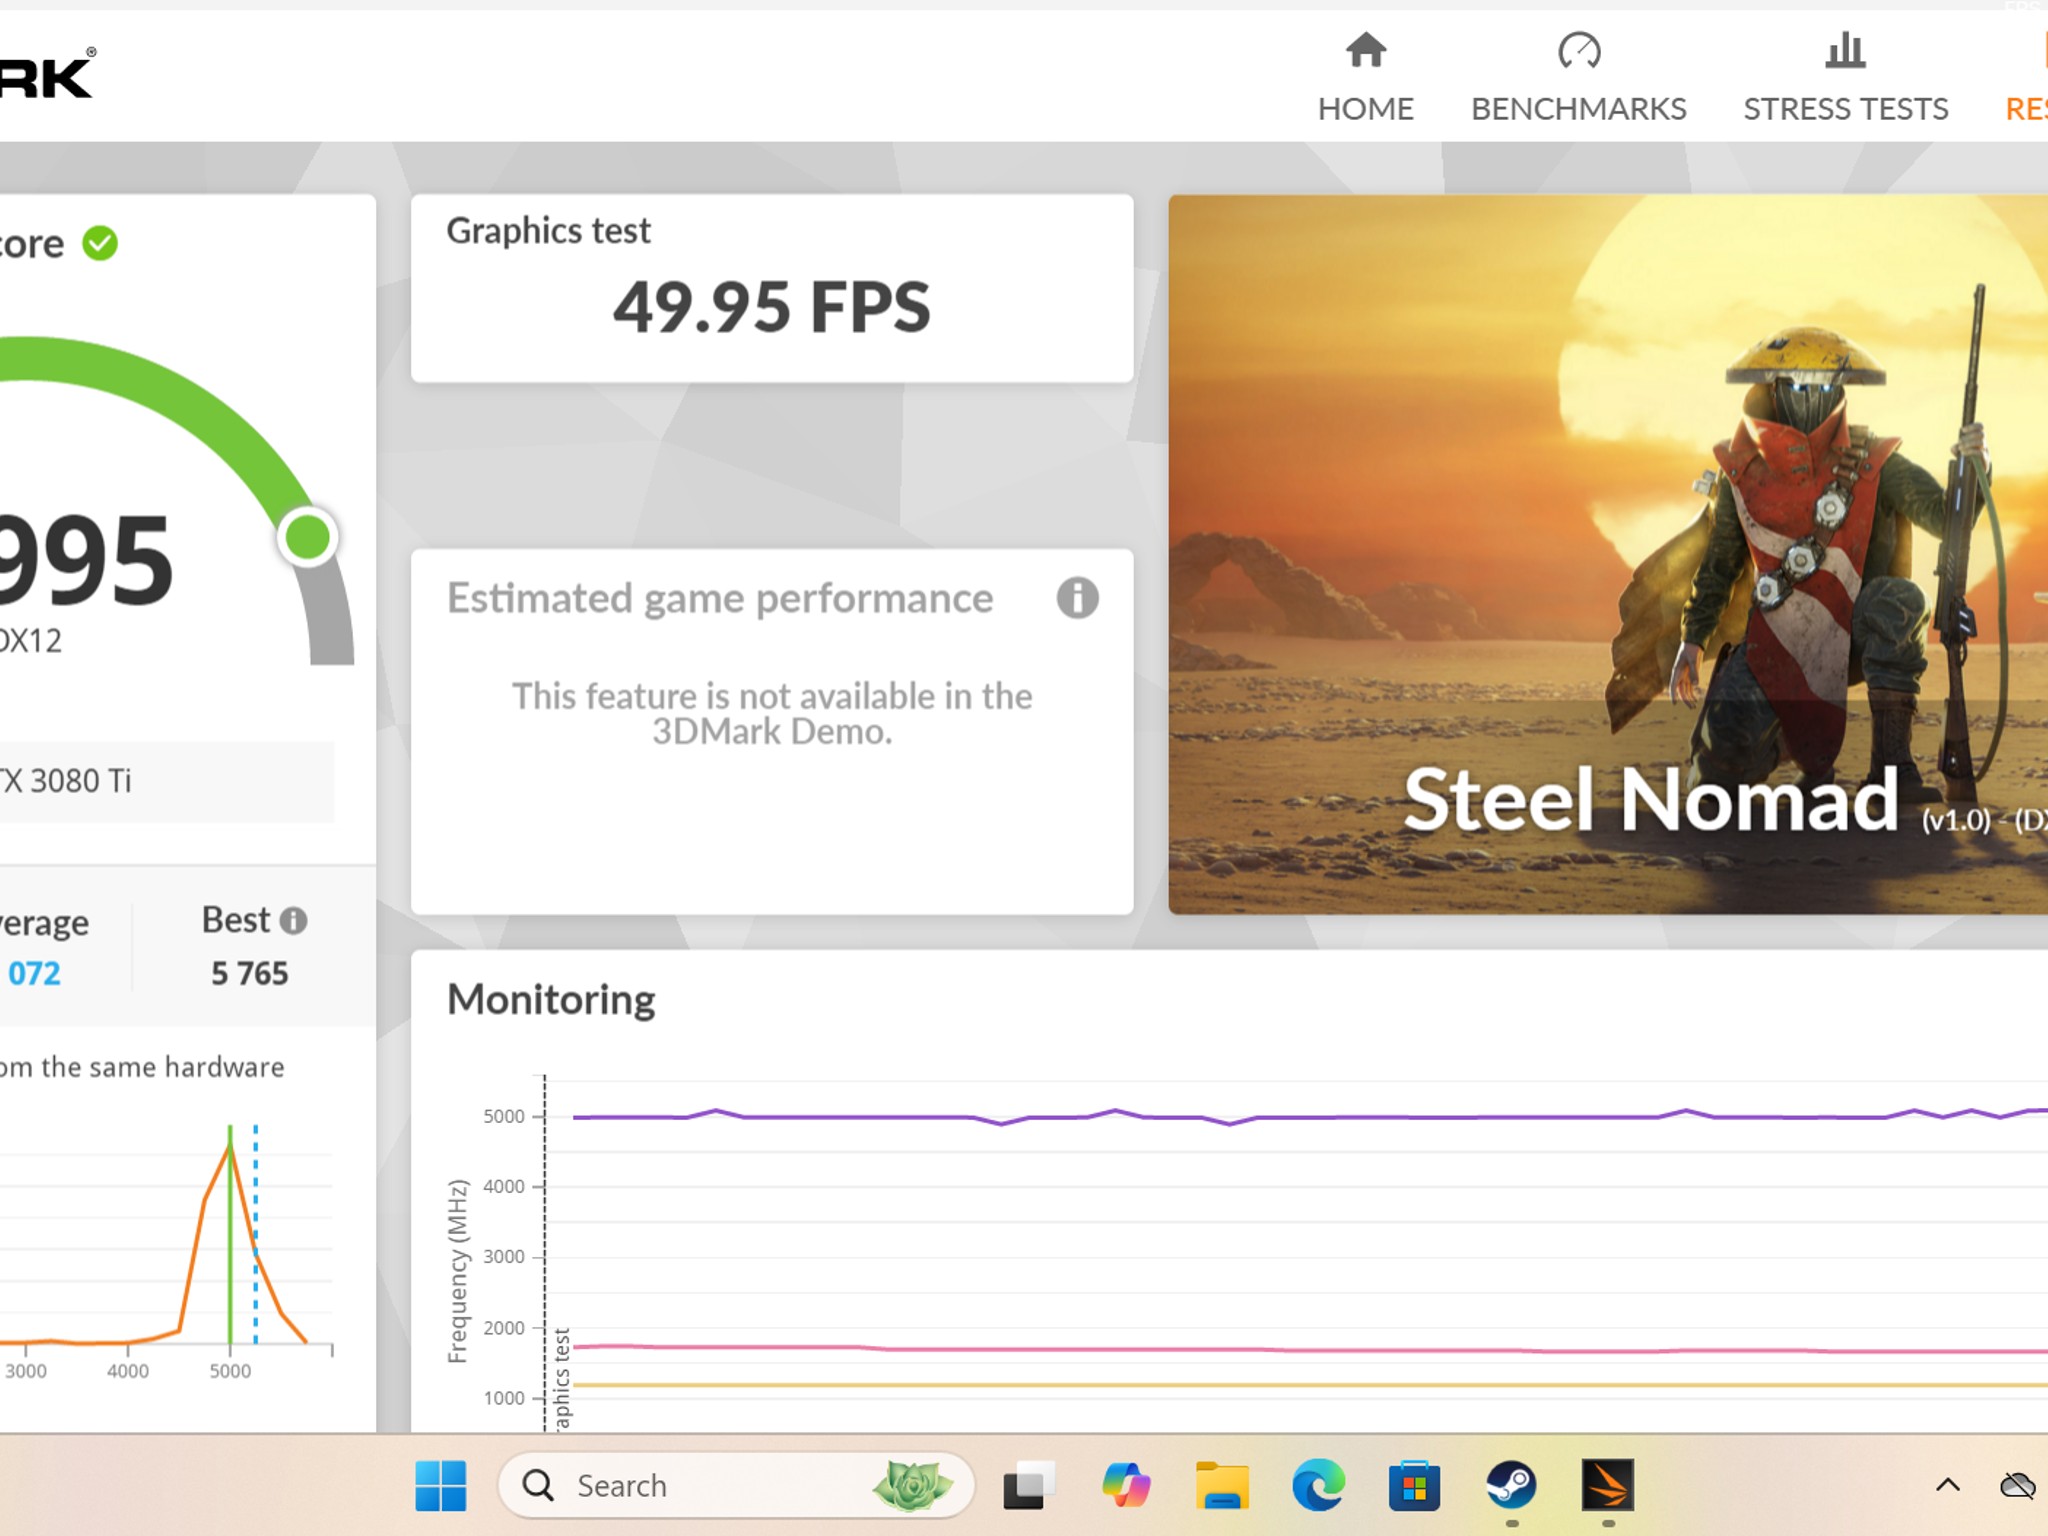Click the purple frequency line in Monitoring chart
This screenshot has height=1536, width=2048.
tap(1310, 1116)
